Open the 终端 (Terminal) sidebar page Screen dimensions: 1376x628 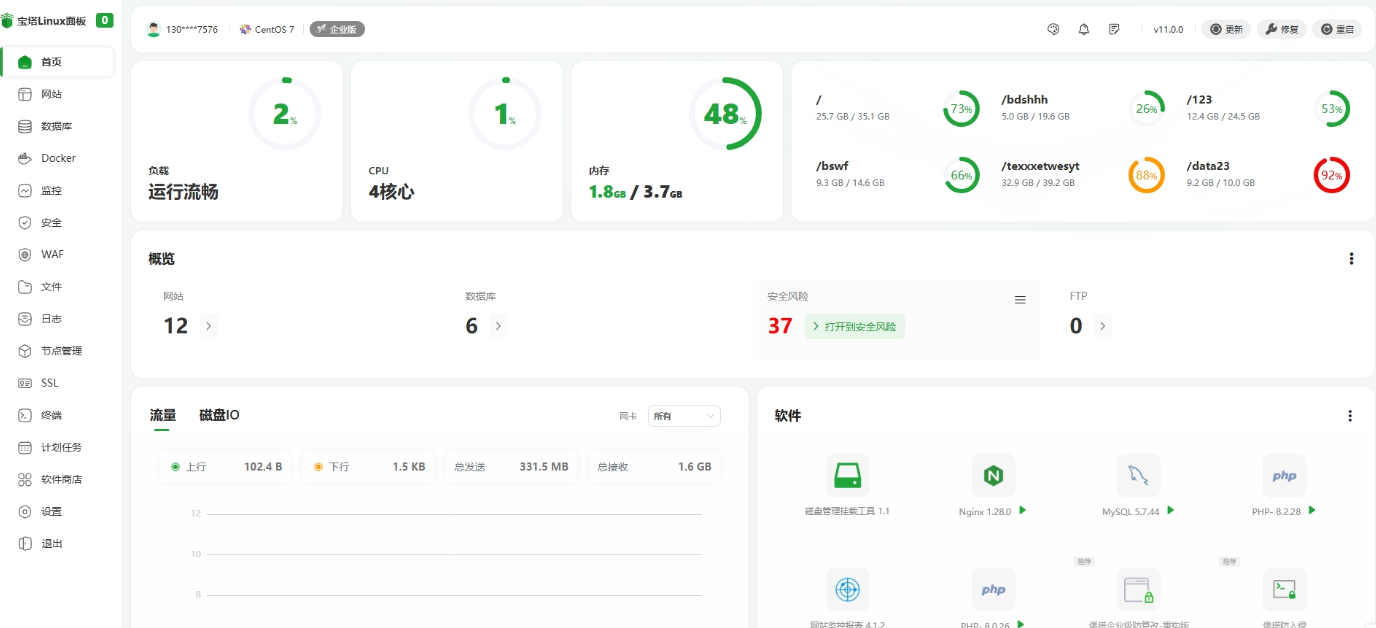point(58,415)
